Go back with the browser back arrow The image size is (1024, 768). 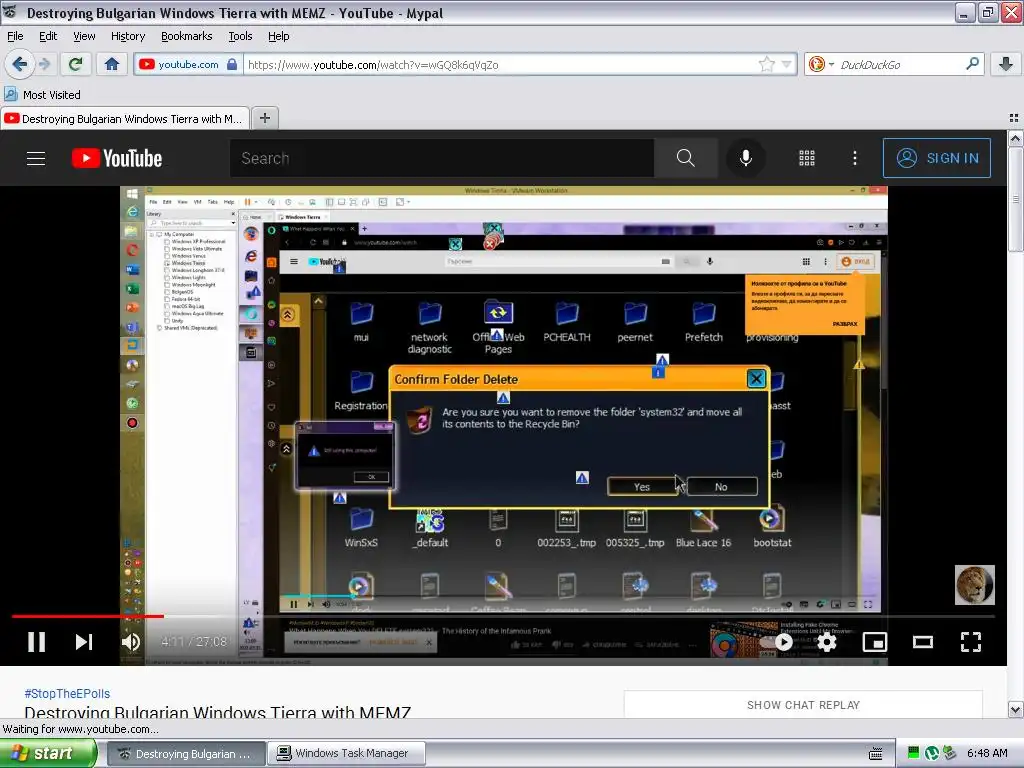(x=19, y=64)
